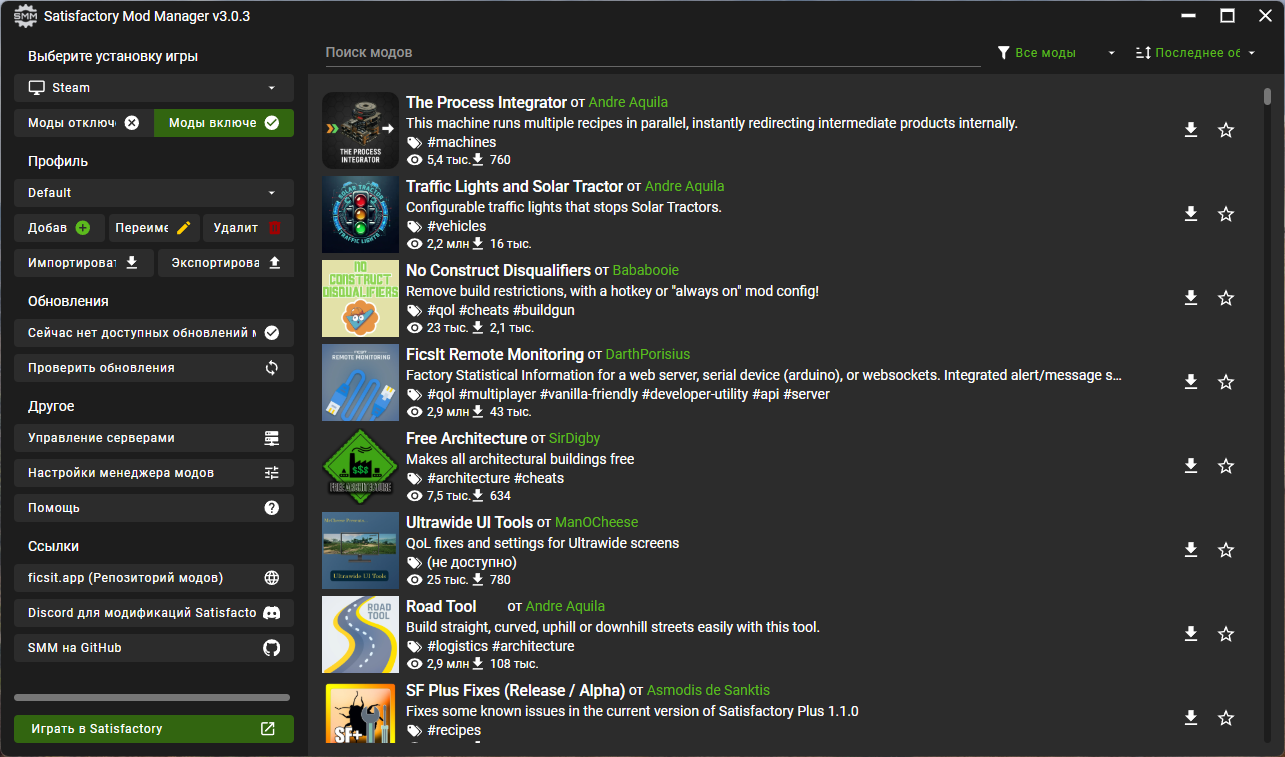Expand the Default profile dropdown
This screenshot has height=757, width=1285.
154,193
